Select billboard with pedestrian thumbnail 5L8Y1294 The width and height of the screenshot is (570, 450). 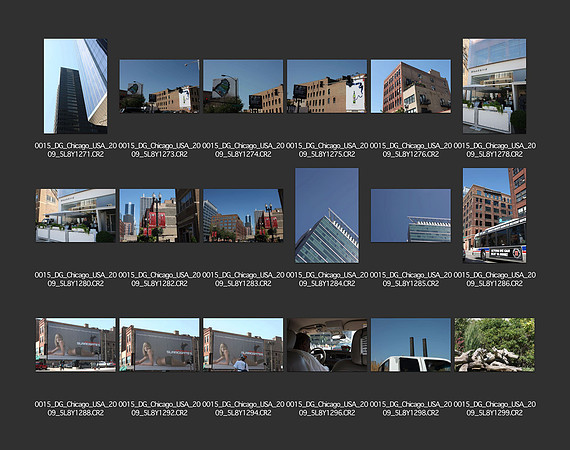pyautogui.click(x=243, y=345)
